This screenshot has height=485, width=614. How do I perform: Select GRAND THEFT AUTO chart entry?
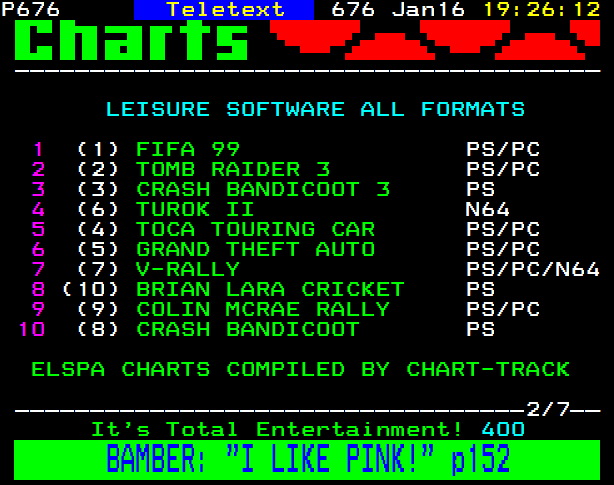coord(255,249)
